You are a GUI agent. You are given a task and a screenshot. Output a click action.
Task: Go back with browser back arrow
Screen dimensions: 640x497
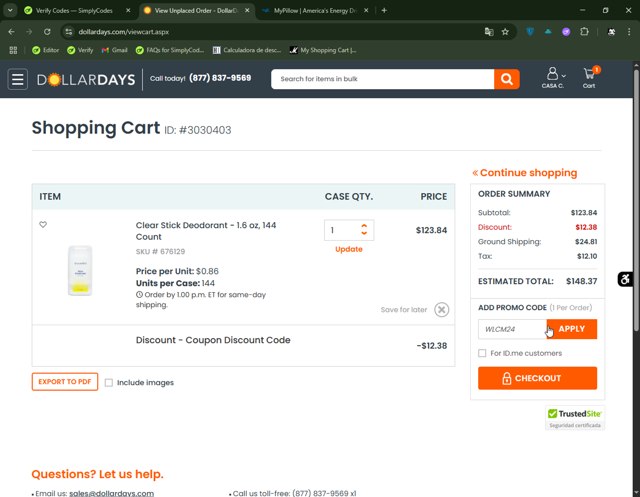pyautogui.click(x=11, y=32)
